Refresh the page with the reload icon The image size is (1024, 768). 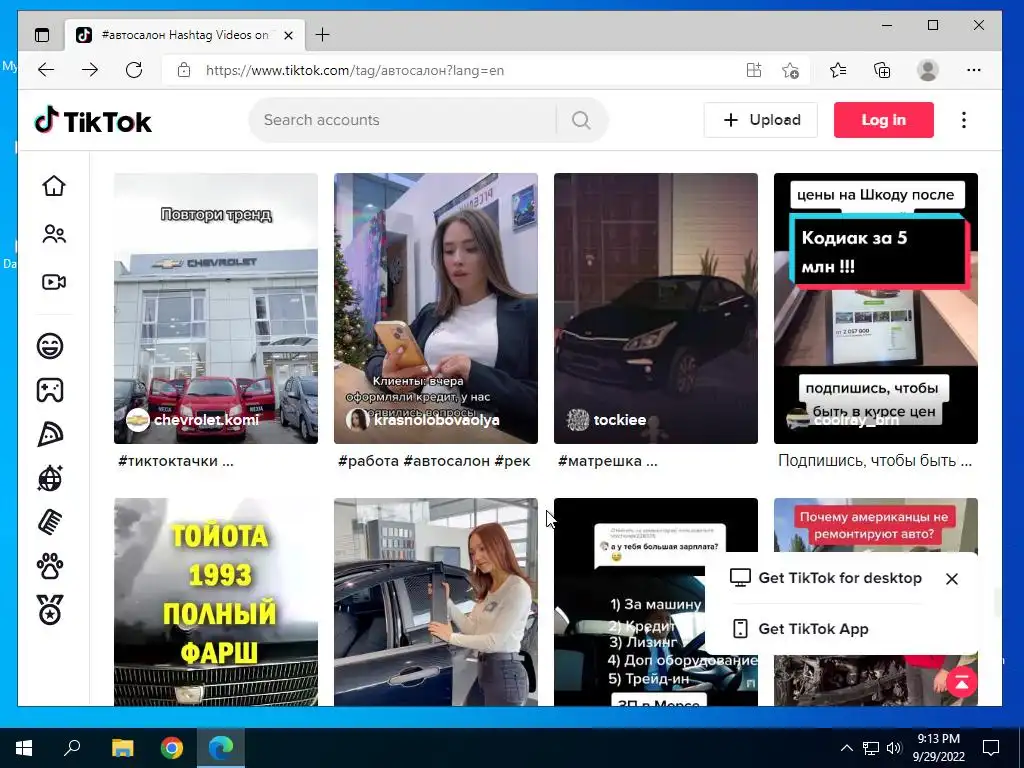134,70
